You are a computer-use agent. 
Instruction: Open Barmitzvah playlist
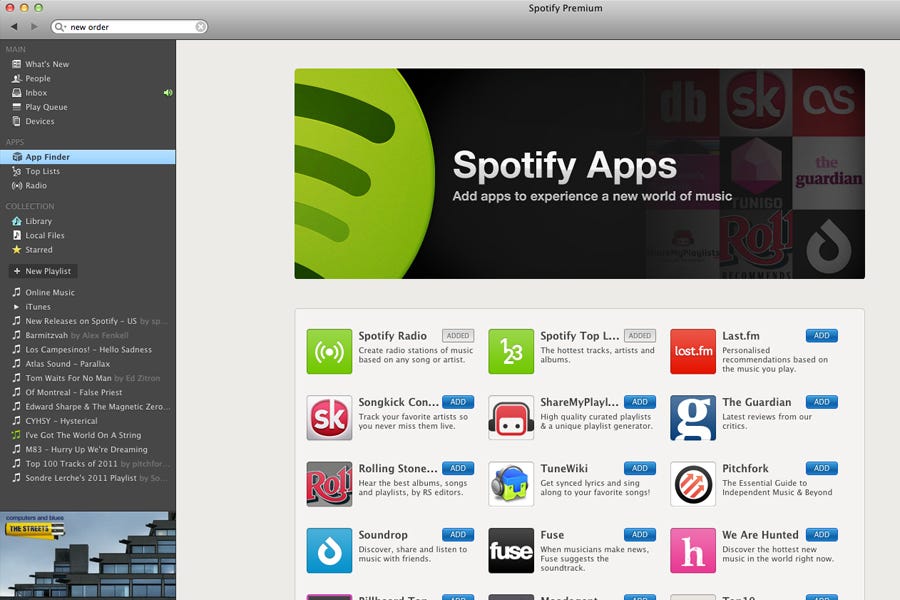[x=88, y=335]
